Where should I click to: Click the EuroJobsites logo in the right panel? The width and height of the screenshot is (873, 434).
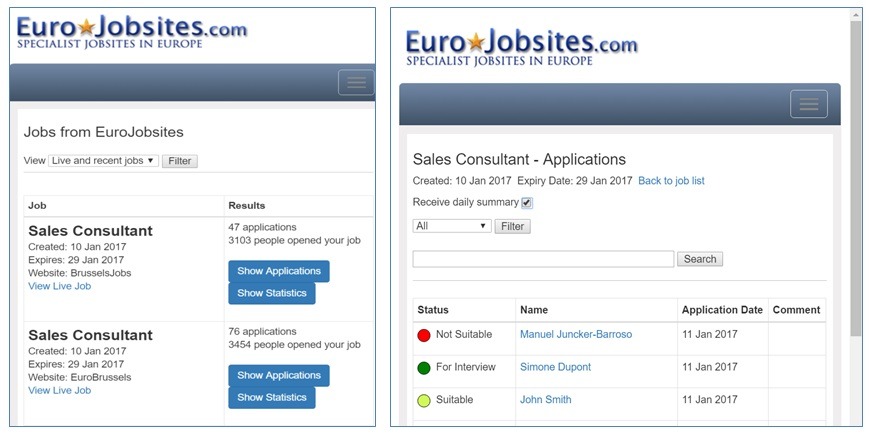522,48
